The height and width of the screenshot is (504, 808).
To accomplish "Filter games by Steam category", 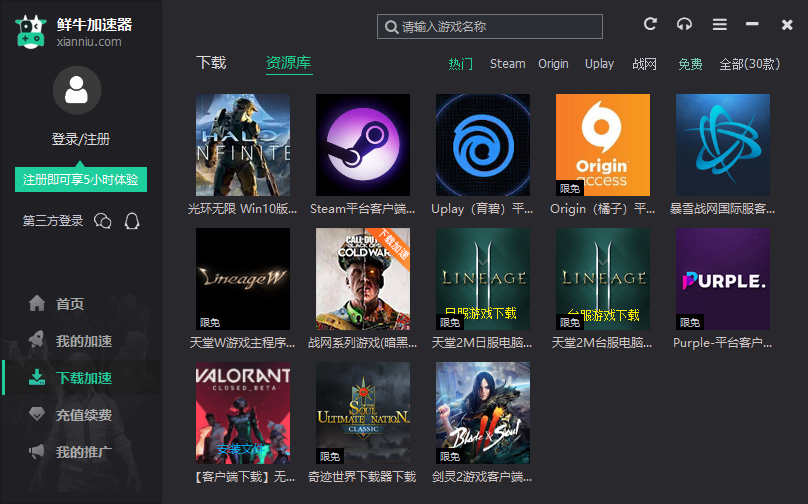I will click(x=507, y=64).
